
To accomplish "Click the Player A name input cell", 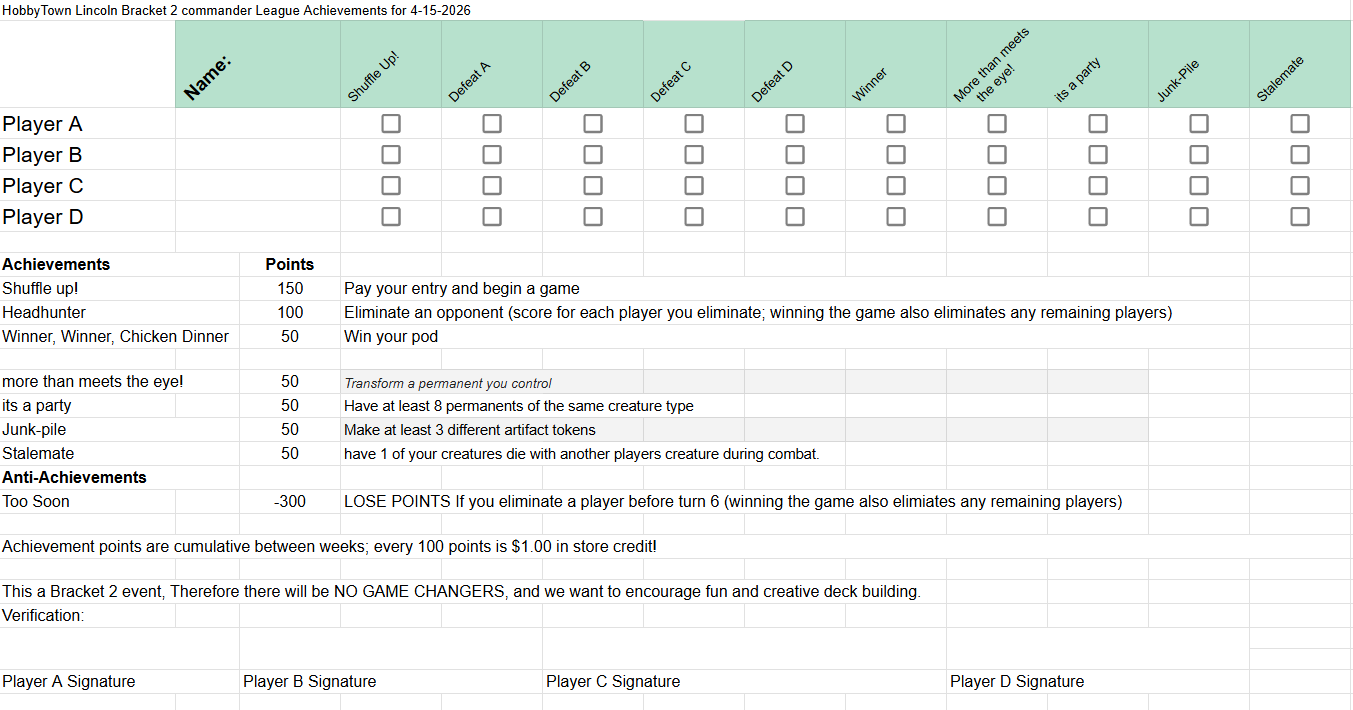I will [x=257, y=124].
